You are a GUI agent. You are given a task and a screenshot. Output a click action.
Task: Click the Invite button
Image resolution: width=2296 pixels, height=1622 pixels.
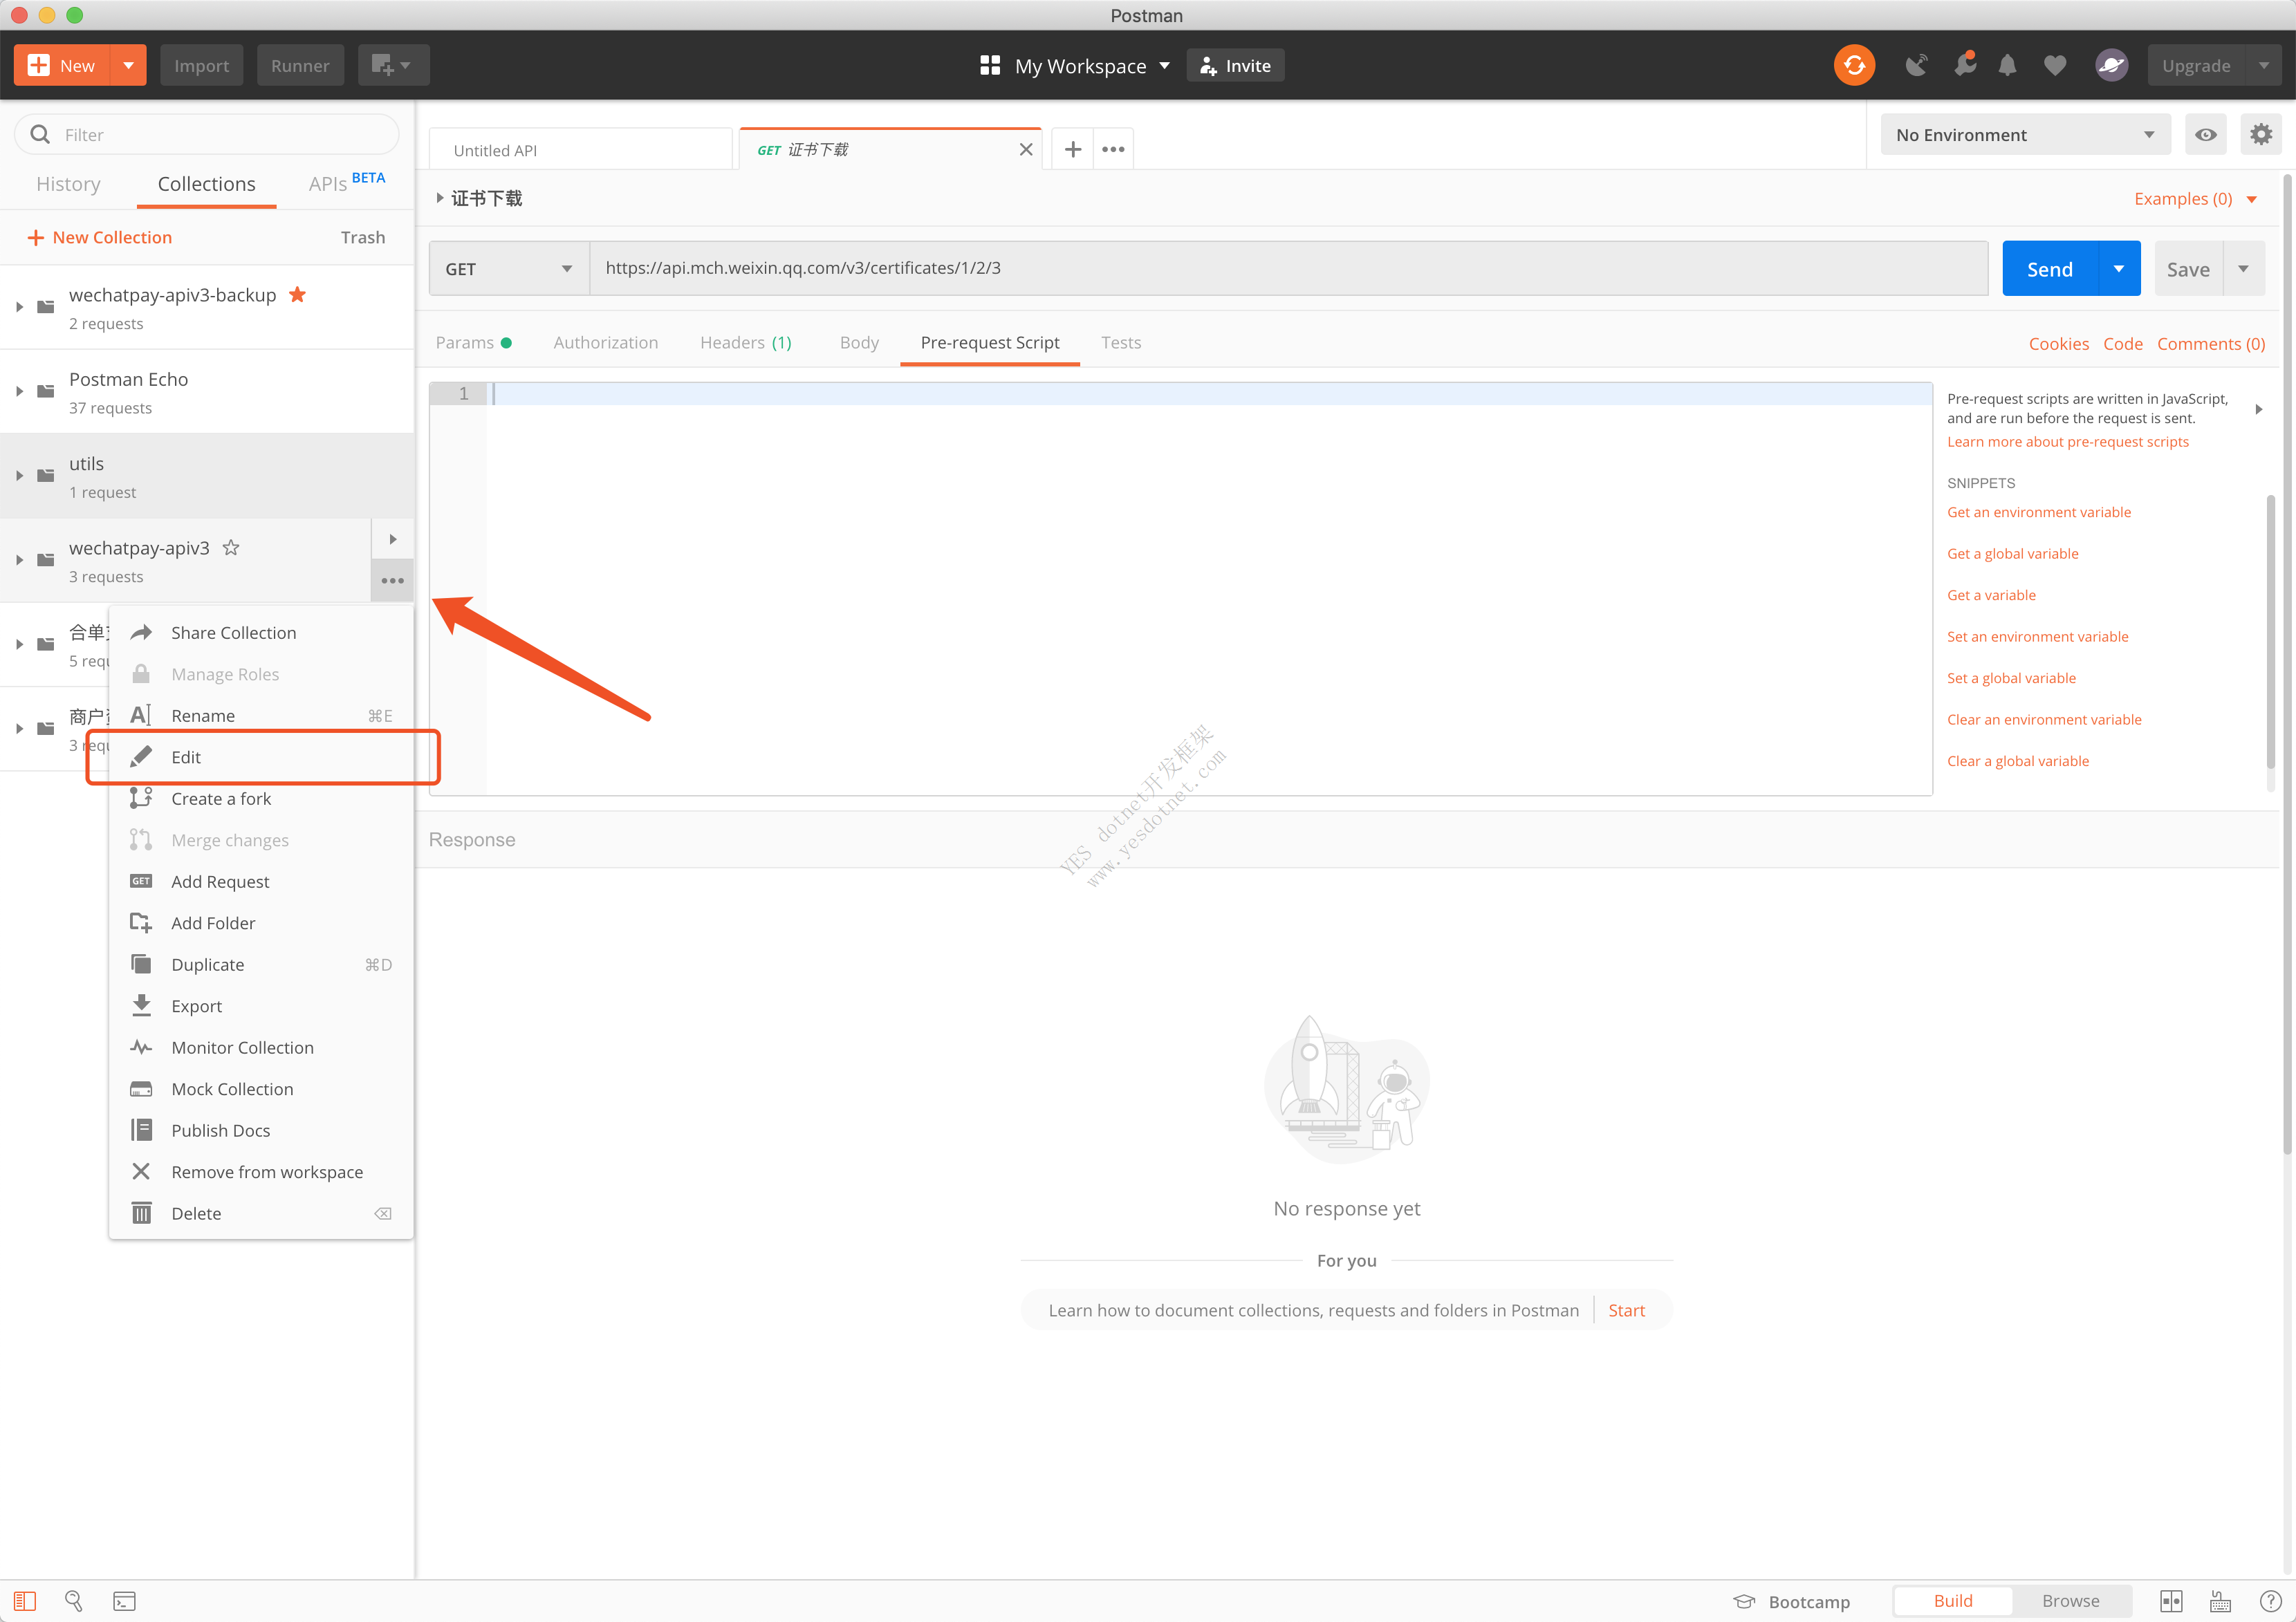[1235, 65]
